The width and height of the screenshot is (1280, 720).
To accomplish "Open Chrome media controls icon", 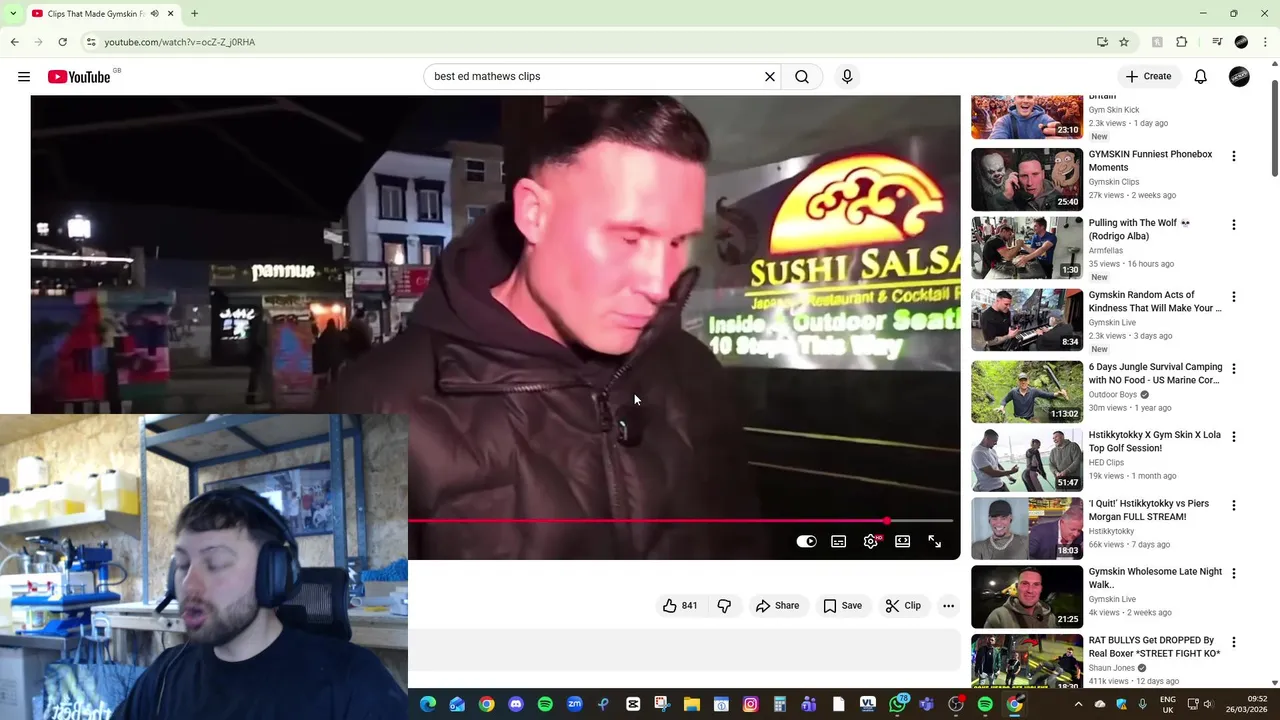I will pos(1217,42).
